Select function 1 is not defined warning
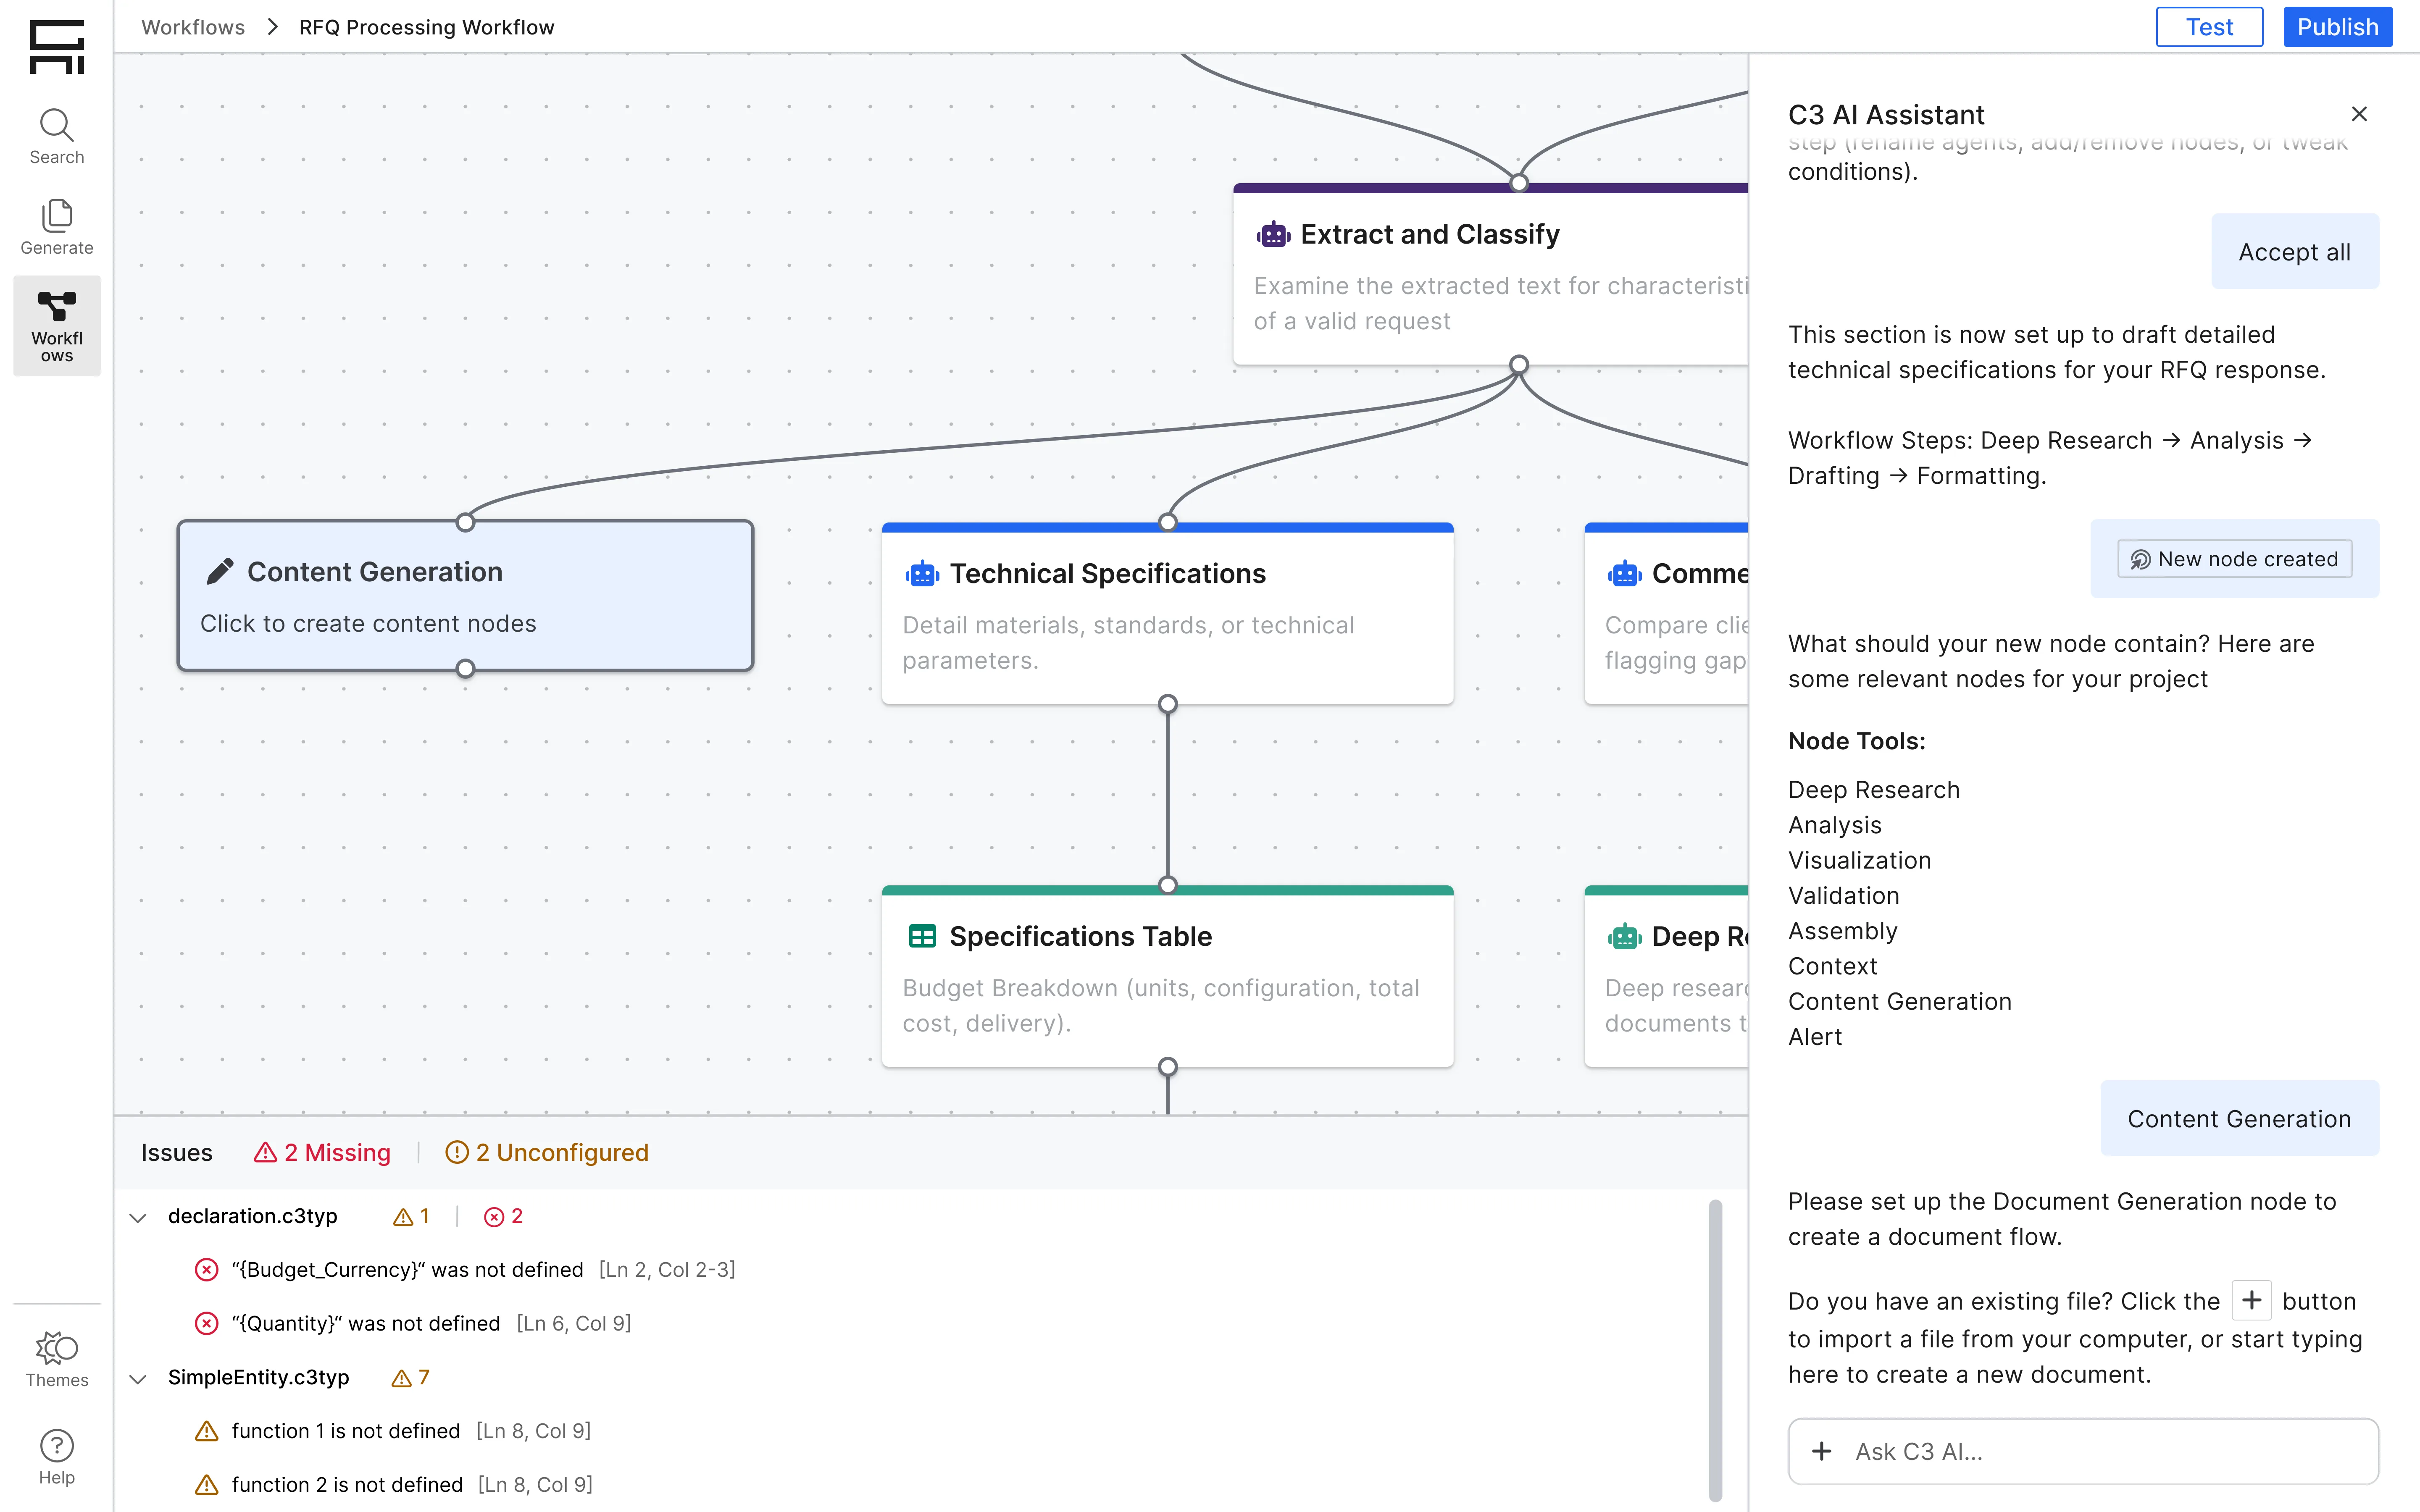 click(393, 1430)
